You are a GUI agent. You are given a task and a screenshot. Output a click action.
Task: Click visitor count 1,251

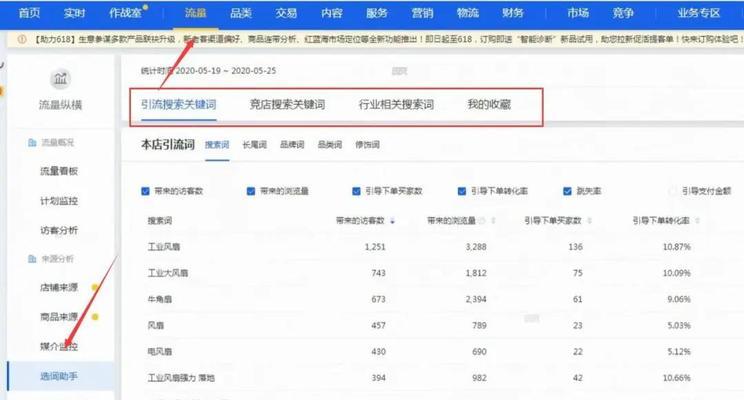(x=375, y=247)
